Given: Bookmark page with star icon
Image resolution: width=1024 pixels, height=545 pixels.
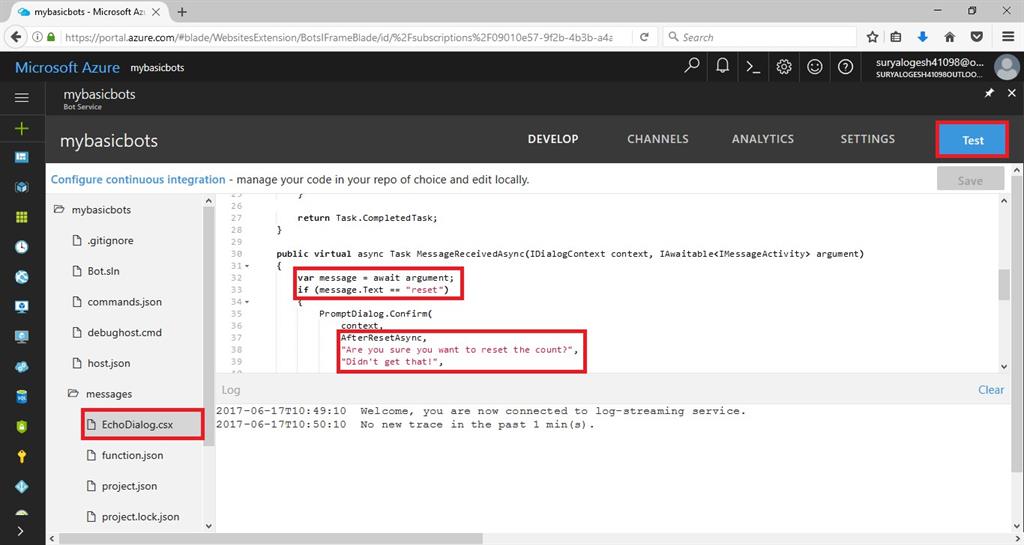Looking at the screenshot, I should [872, 37].
